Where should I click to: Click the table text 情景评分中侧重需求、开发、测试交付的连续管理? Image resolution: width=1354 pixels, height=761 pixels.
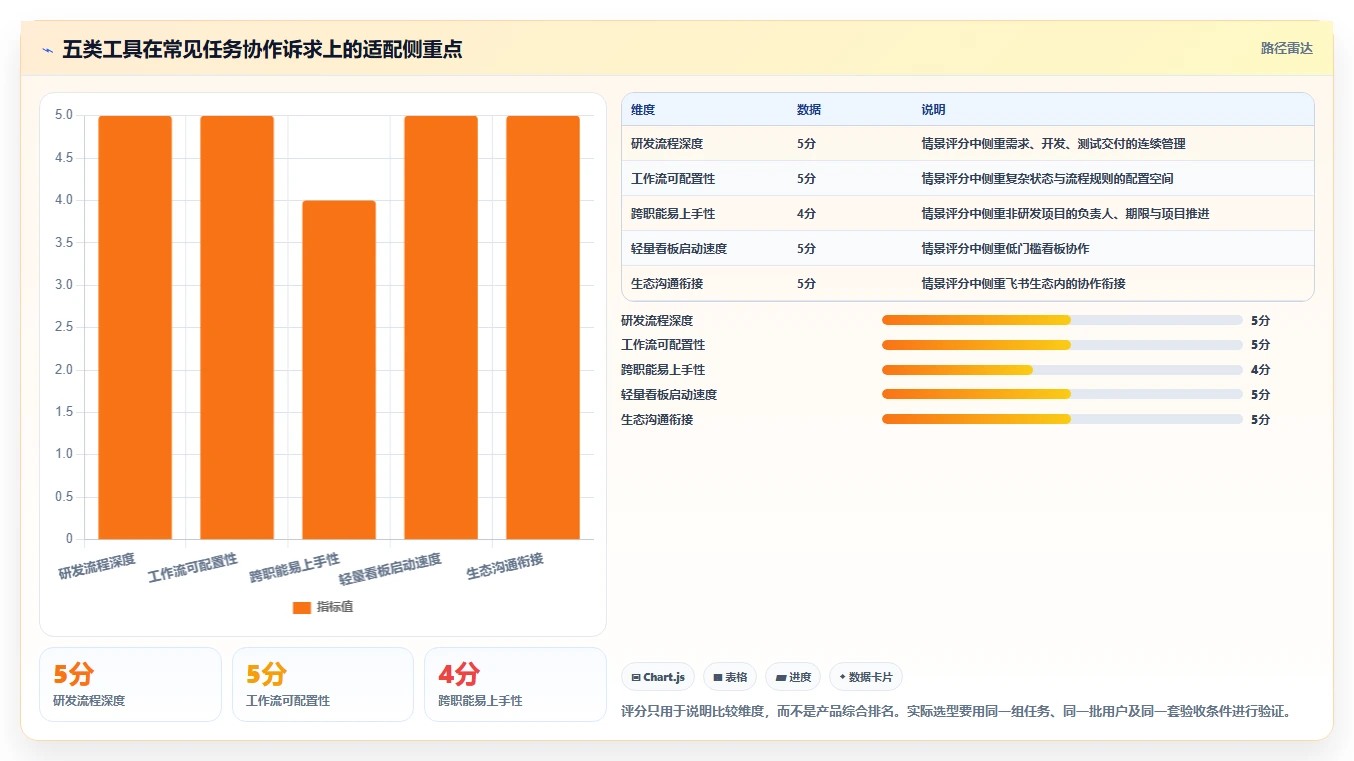point(1053,144)
